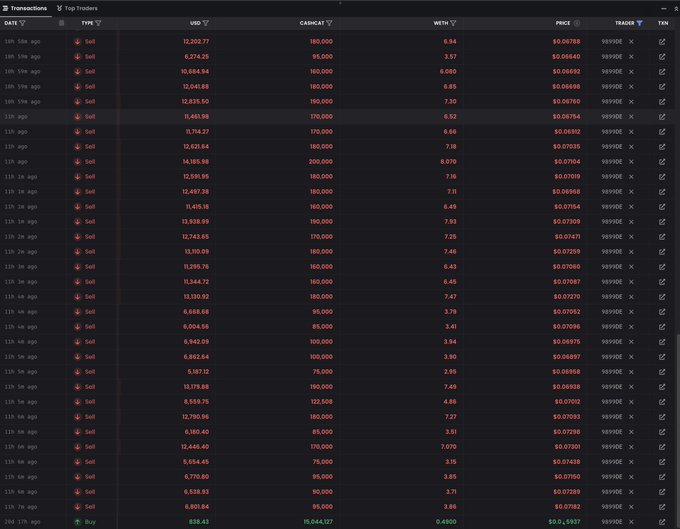Screen dimensions: 680x529
Task: Open the USD column filter
Action: tap(206, 23)
